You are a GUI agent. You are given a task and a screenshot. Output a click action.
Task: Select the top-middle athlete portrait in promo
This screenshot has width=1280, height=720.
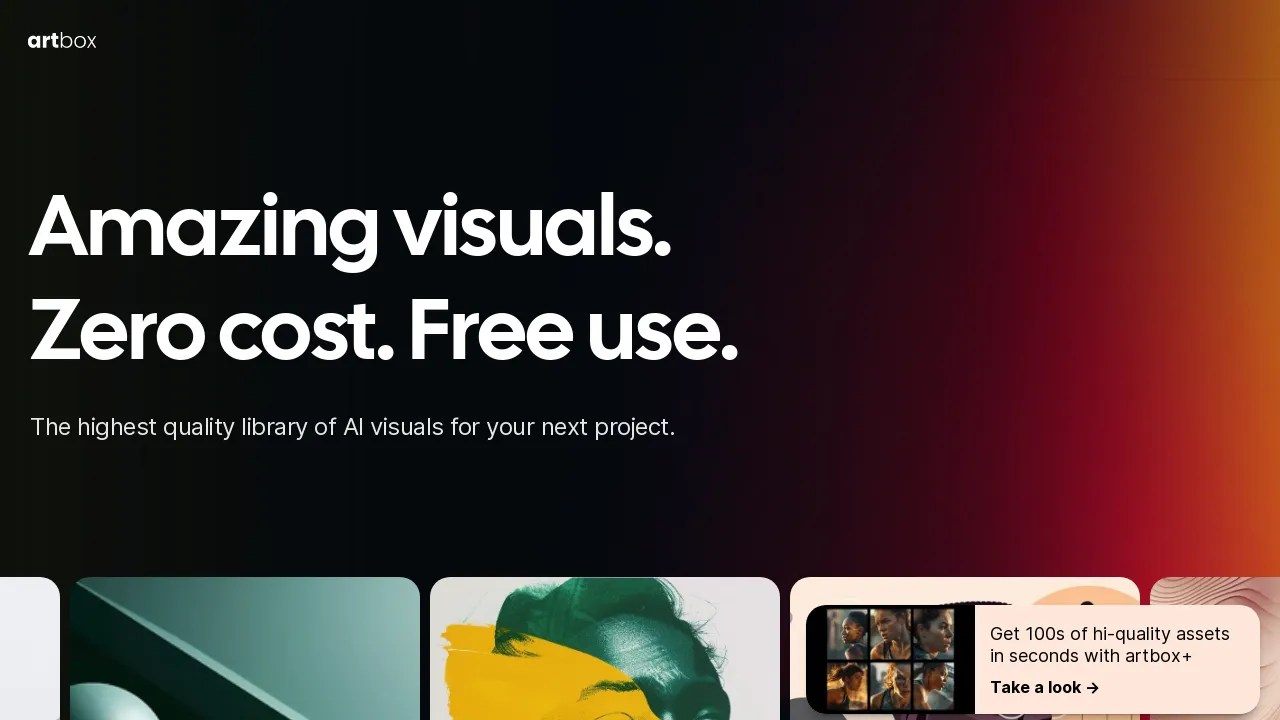tap(890, 634)
